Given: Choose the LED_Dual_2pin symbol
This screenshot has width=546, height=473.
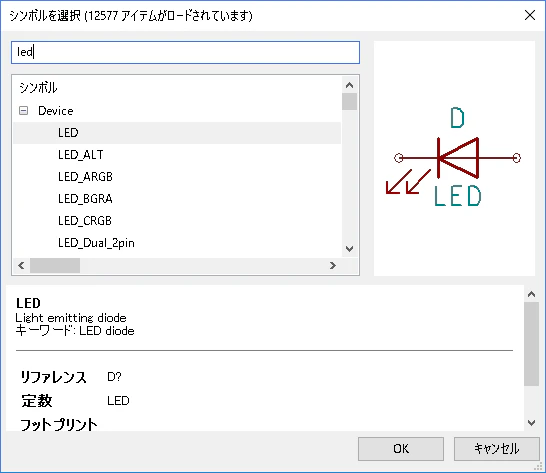Looking at the screenshot, I should [x=177, y=243].
